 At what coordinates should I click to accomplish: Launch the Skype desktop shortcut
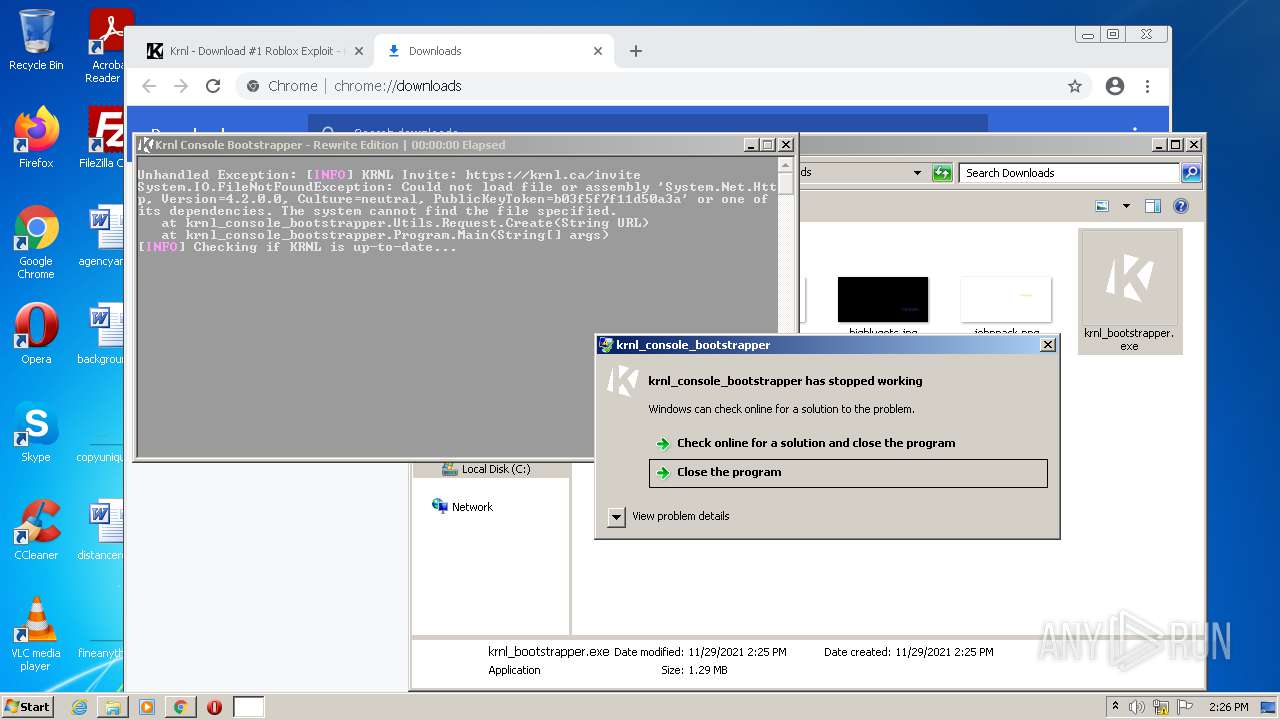(x=36, y=431)
